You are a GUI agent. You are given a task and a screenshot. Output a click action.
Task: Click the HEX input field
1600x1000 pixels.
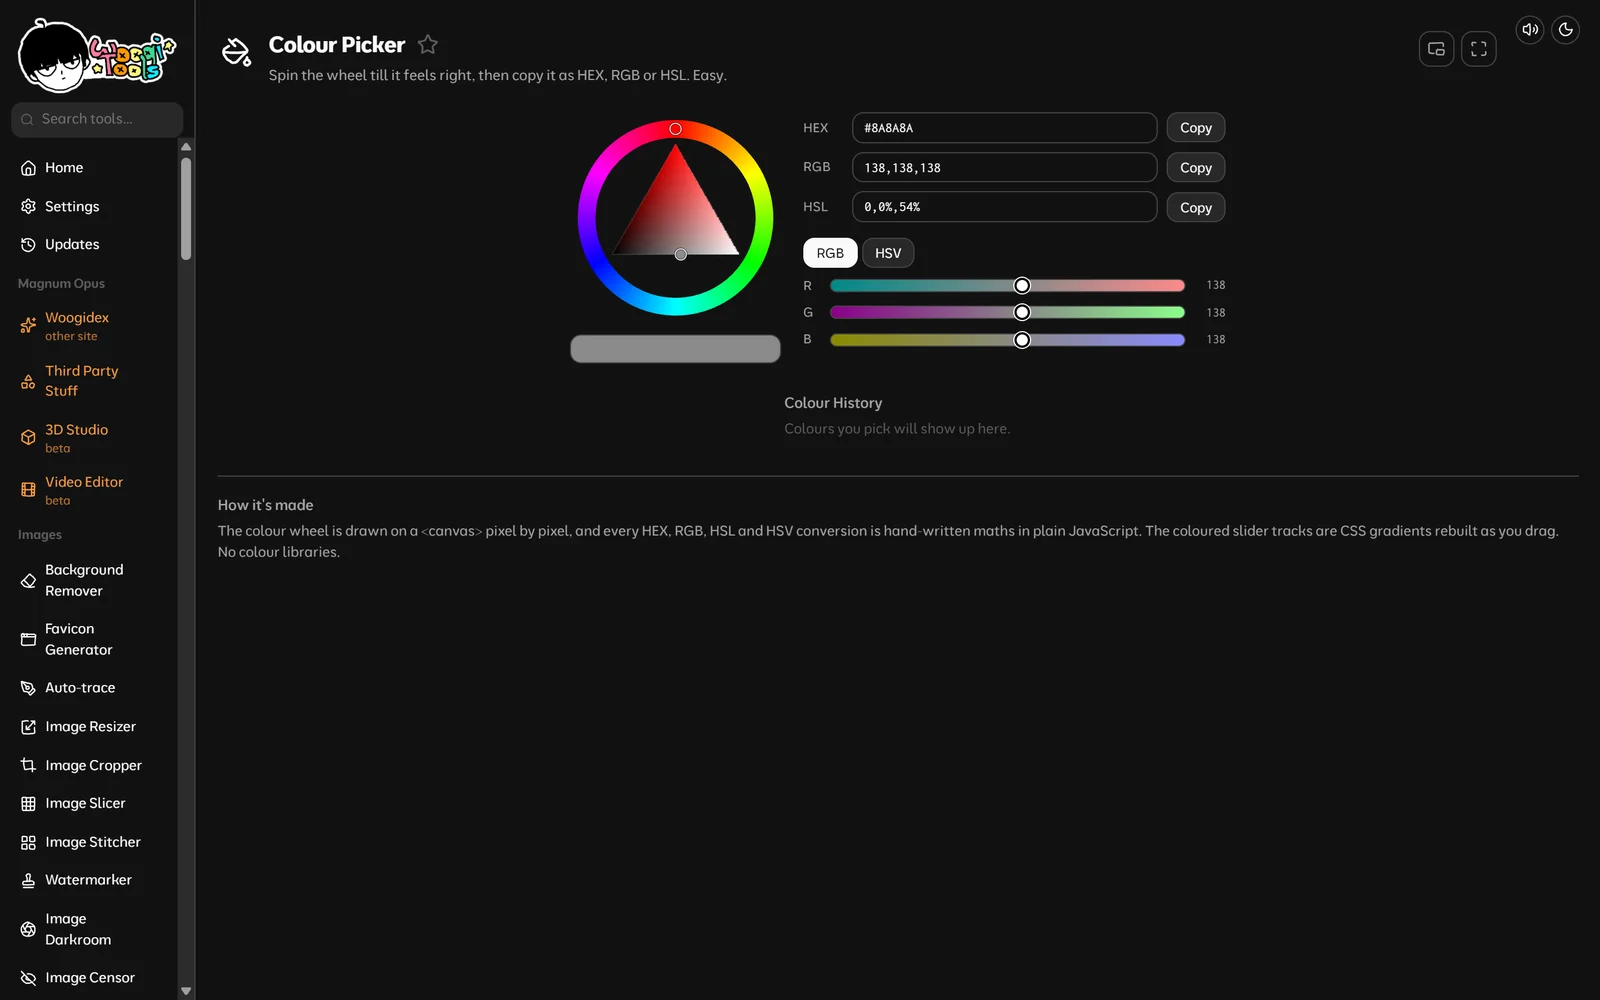tap(1004, 128)
